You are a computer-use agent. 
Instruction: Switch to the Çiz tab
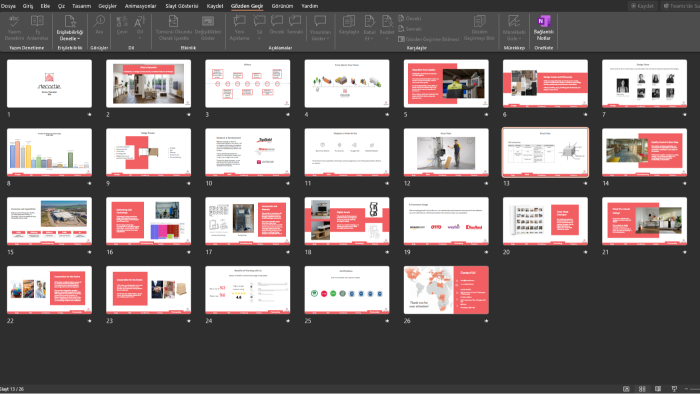(x=62, y=6)
